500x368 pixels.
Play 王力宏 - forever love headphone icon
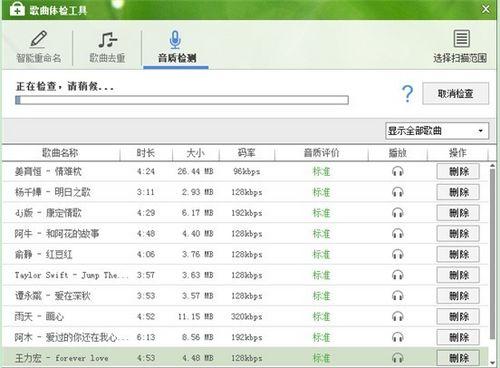397,358
